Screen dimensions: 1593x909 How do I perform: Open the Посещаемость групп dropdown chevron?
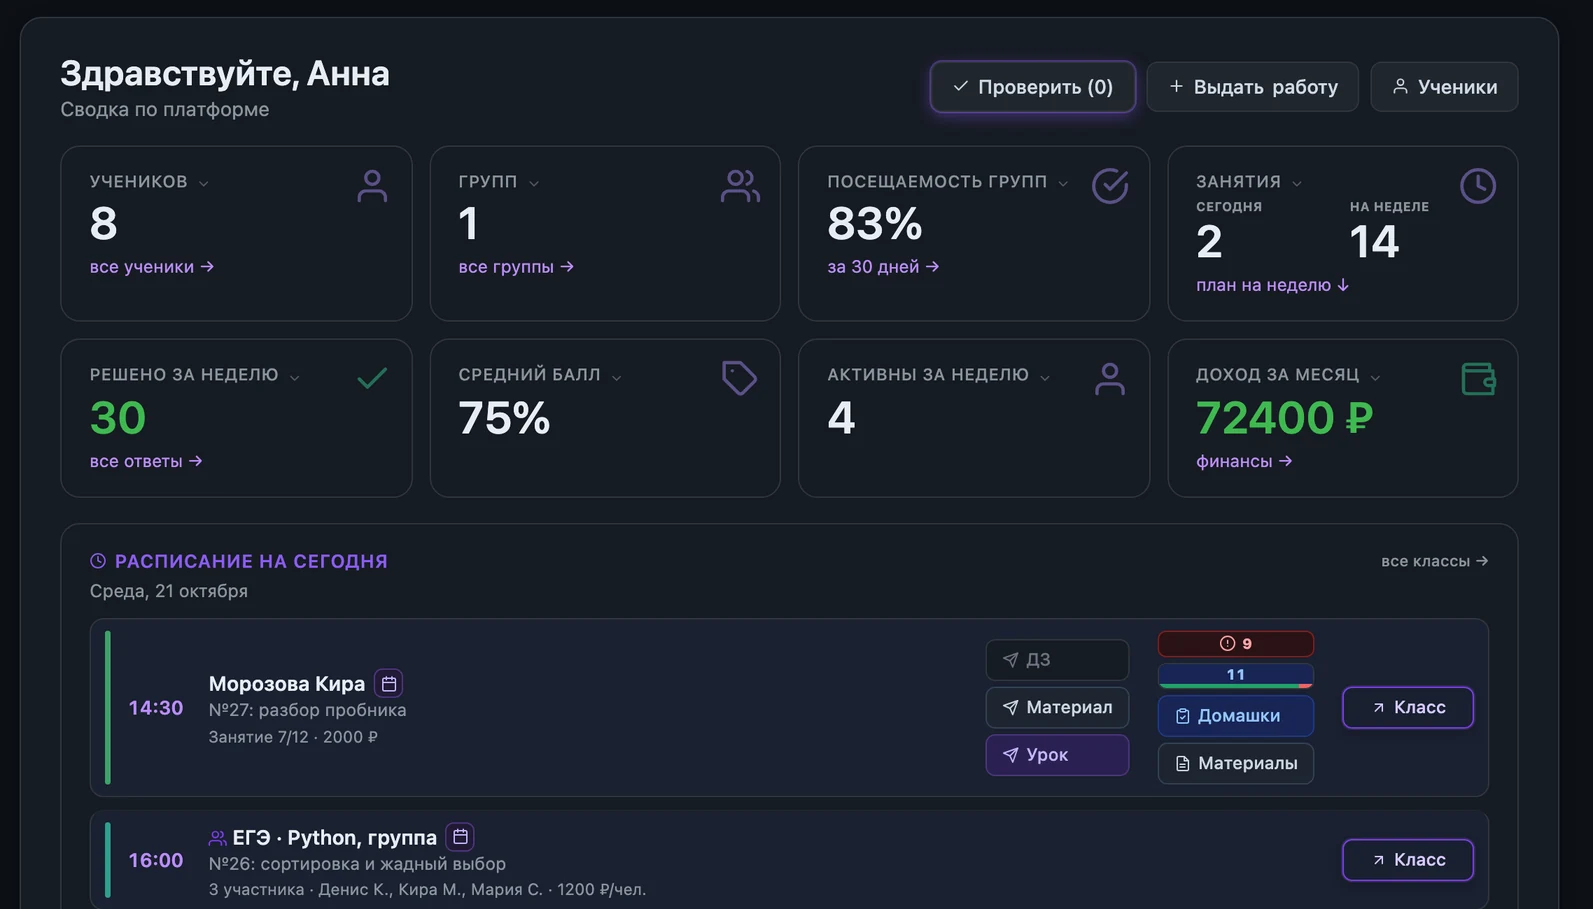[x=1064, y=183]
